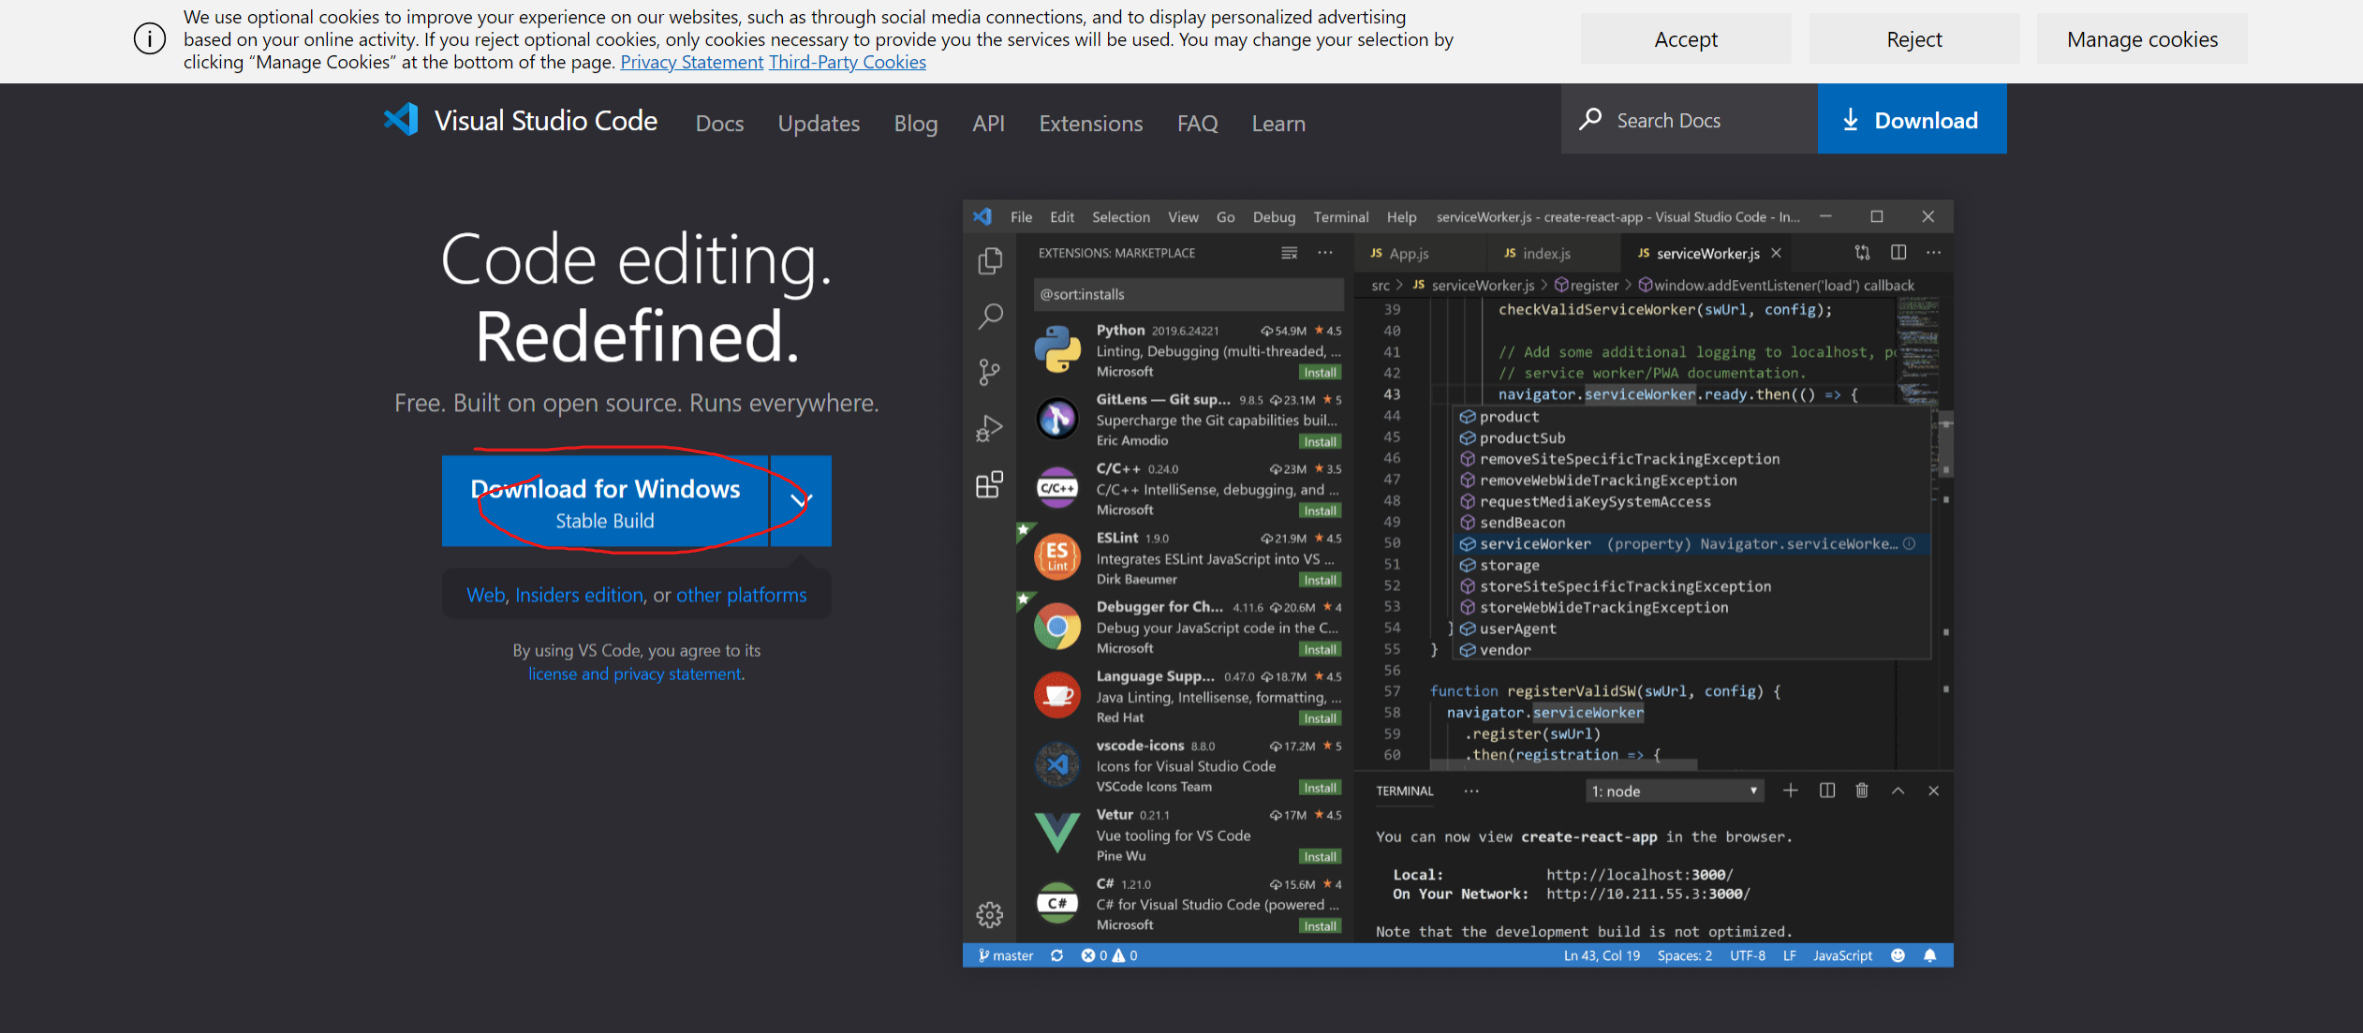The height and width of the screenshot is (1033, 2363).
Task: Click the Visual Studio Code logo icon
Action: pos(401,120)
